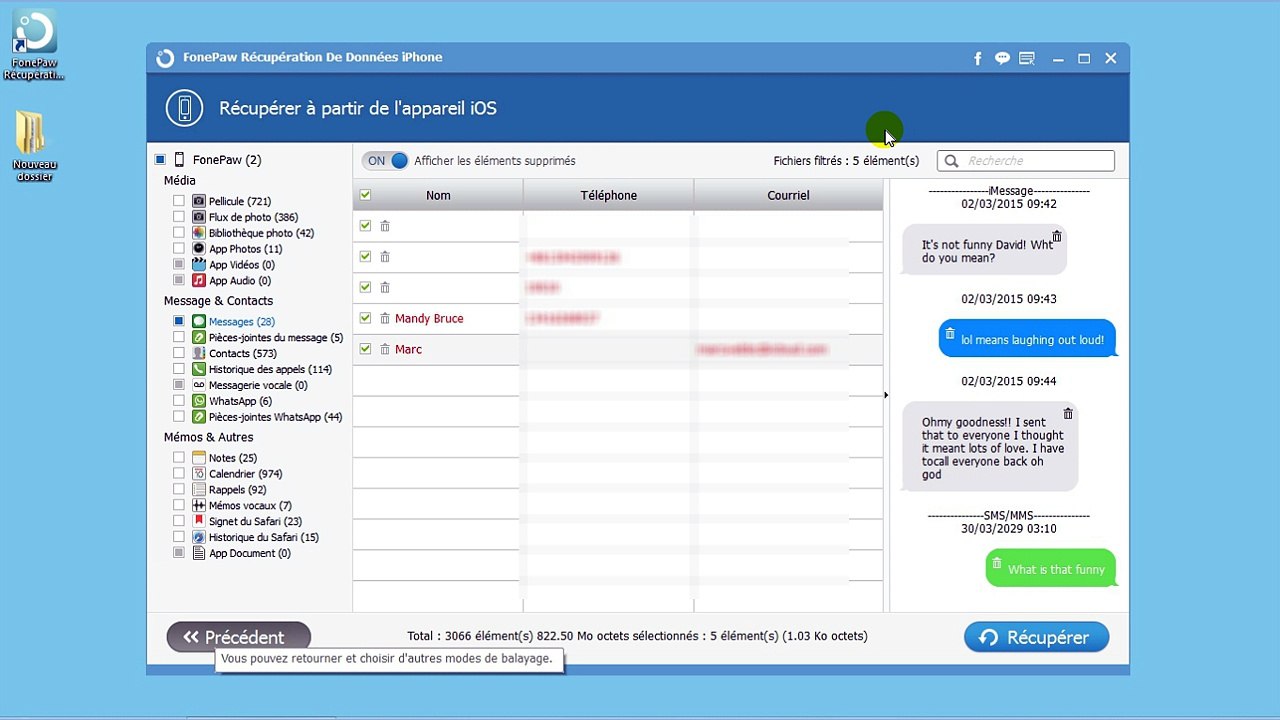Click the Bibliothèque photo icon

click(x=199, y=233)
